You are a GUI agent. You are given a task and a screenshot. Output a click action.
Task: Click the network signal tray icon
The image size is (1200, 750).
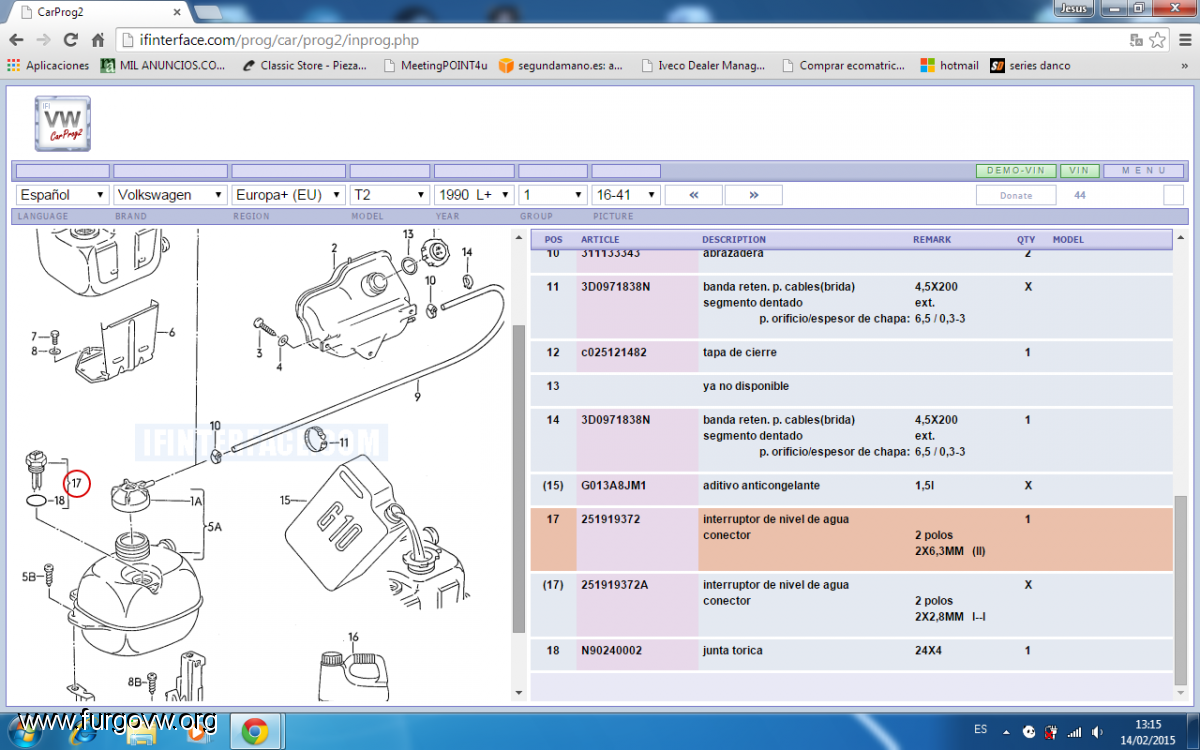pos(1074,731)
